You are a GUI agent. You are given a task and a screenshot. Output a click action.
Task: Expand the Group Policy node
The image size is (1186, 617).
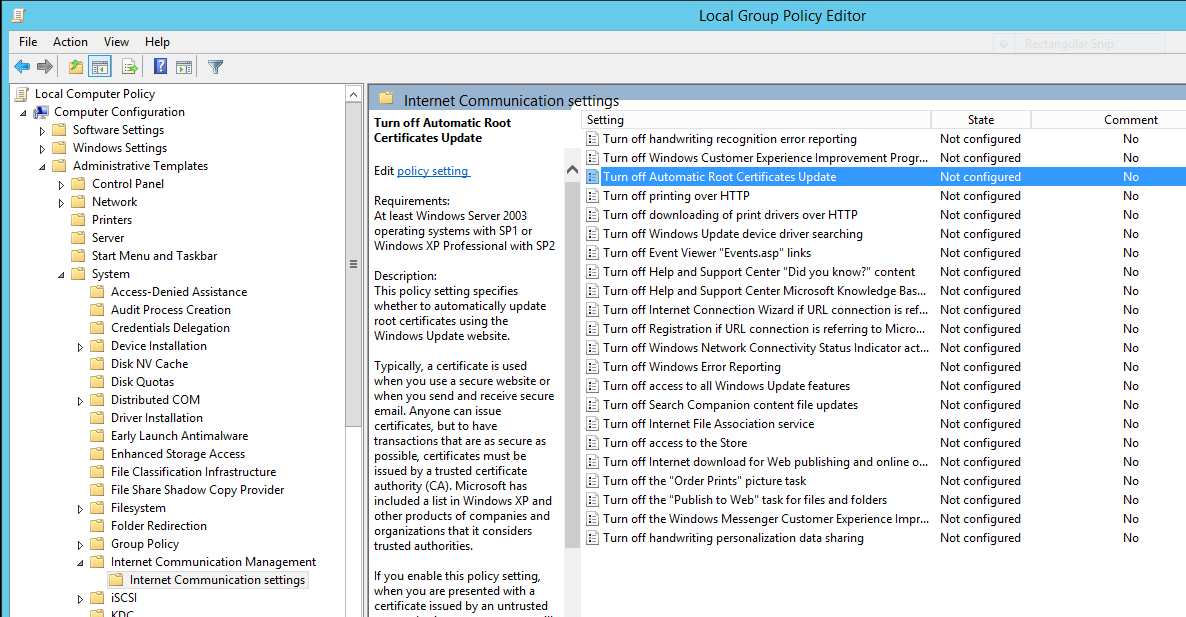80,544
